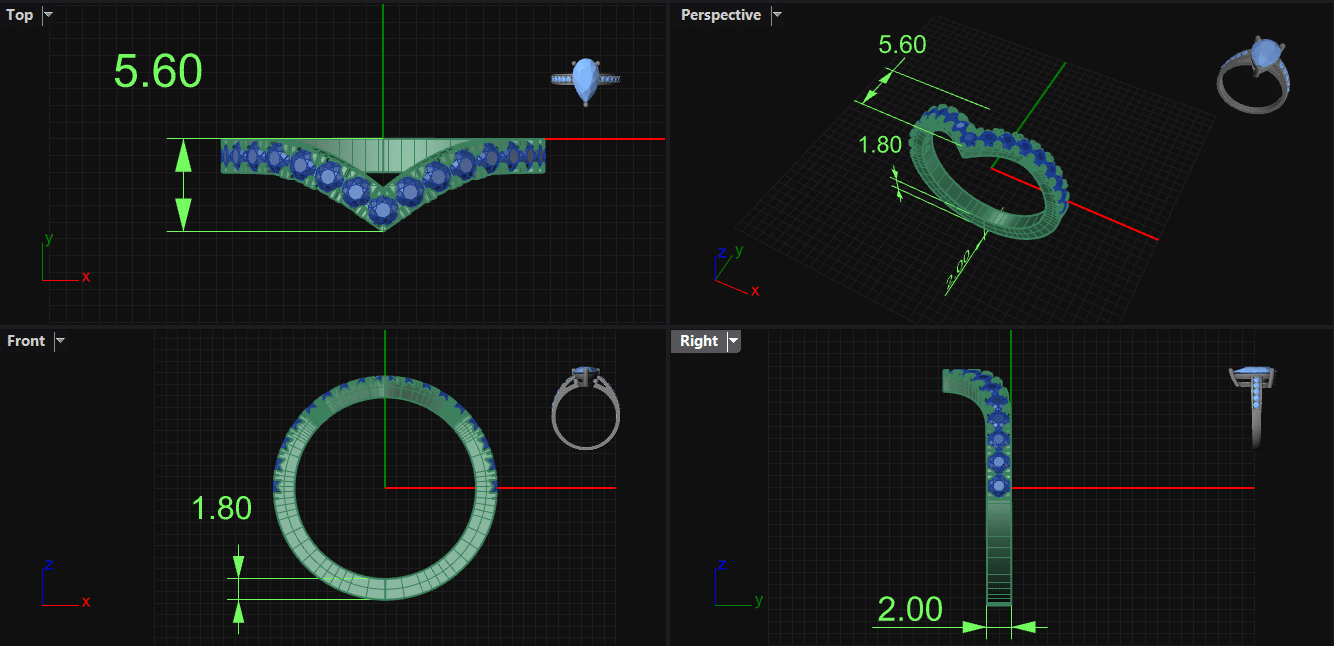
Task: Select the Front viewport label
Action: click(x=26, y=341)
